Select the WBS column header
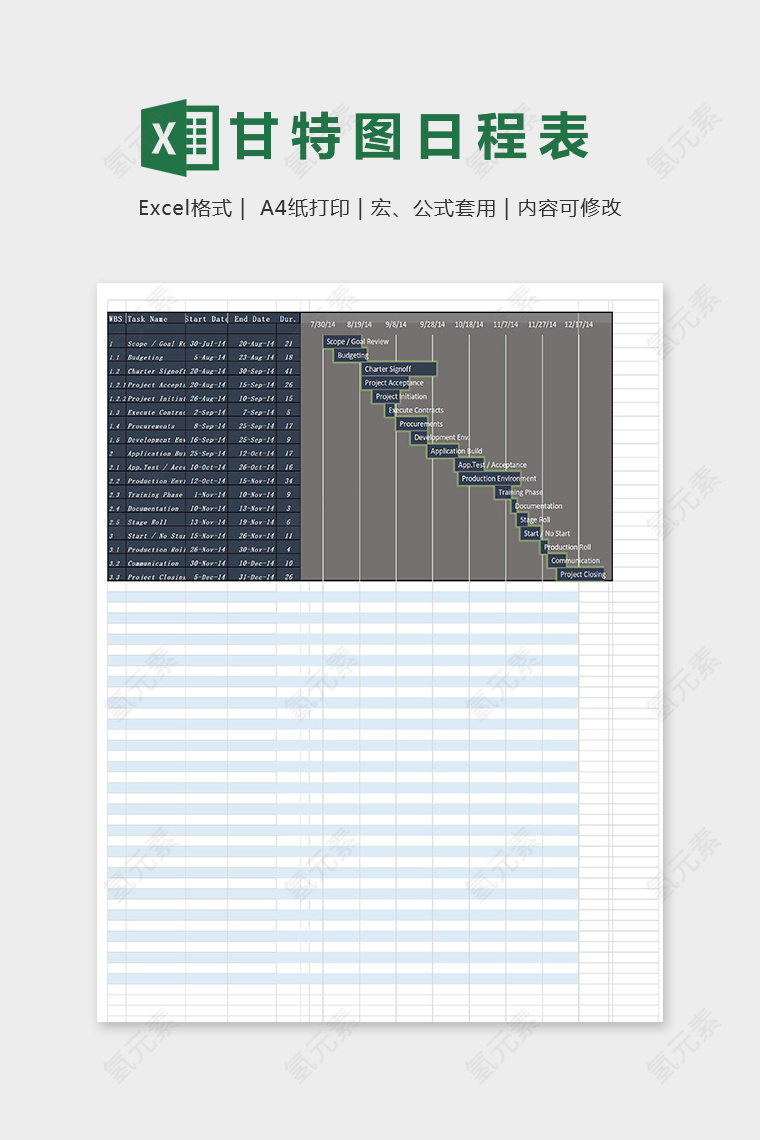Viewport: 760px width, 1140px height. point(116,319)
